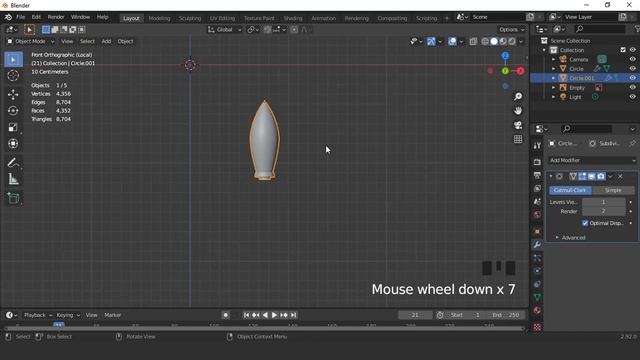Open the Add Modifier dropdown

coord(592,160)
